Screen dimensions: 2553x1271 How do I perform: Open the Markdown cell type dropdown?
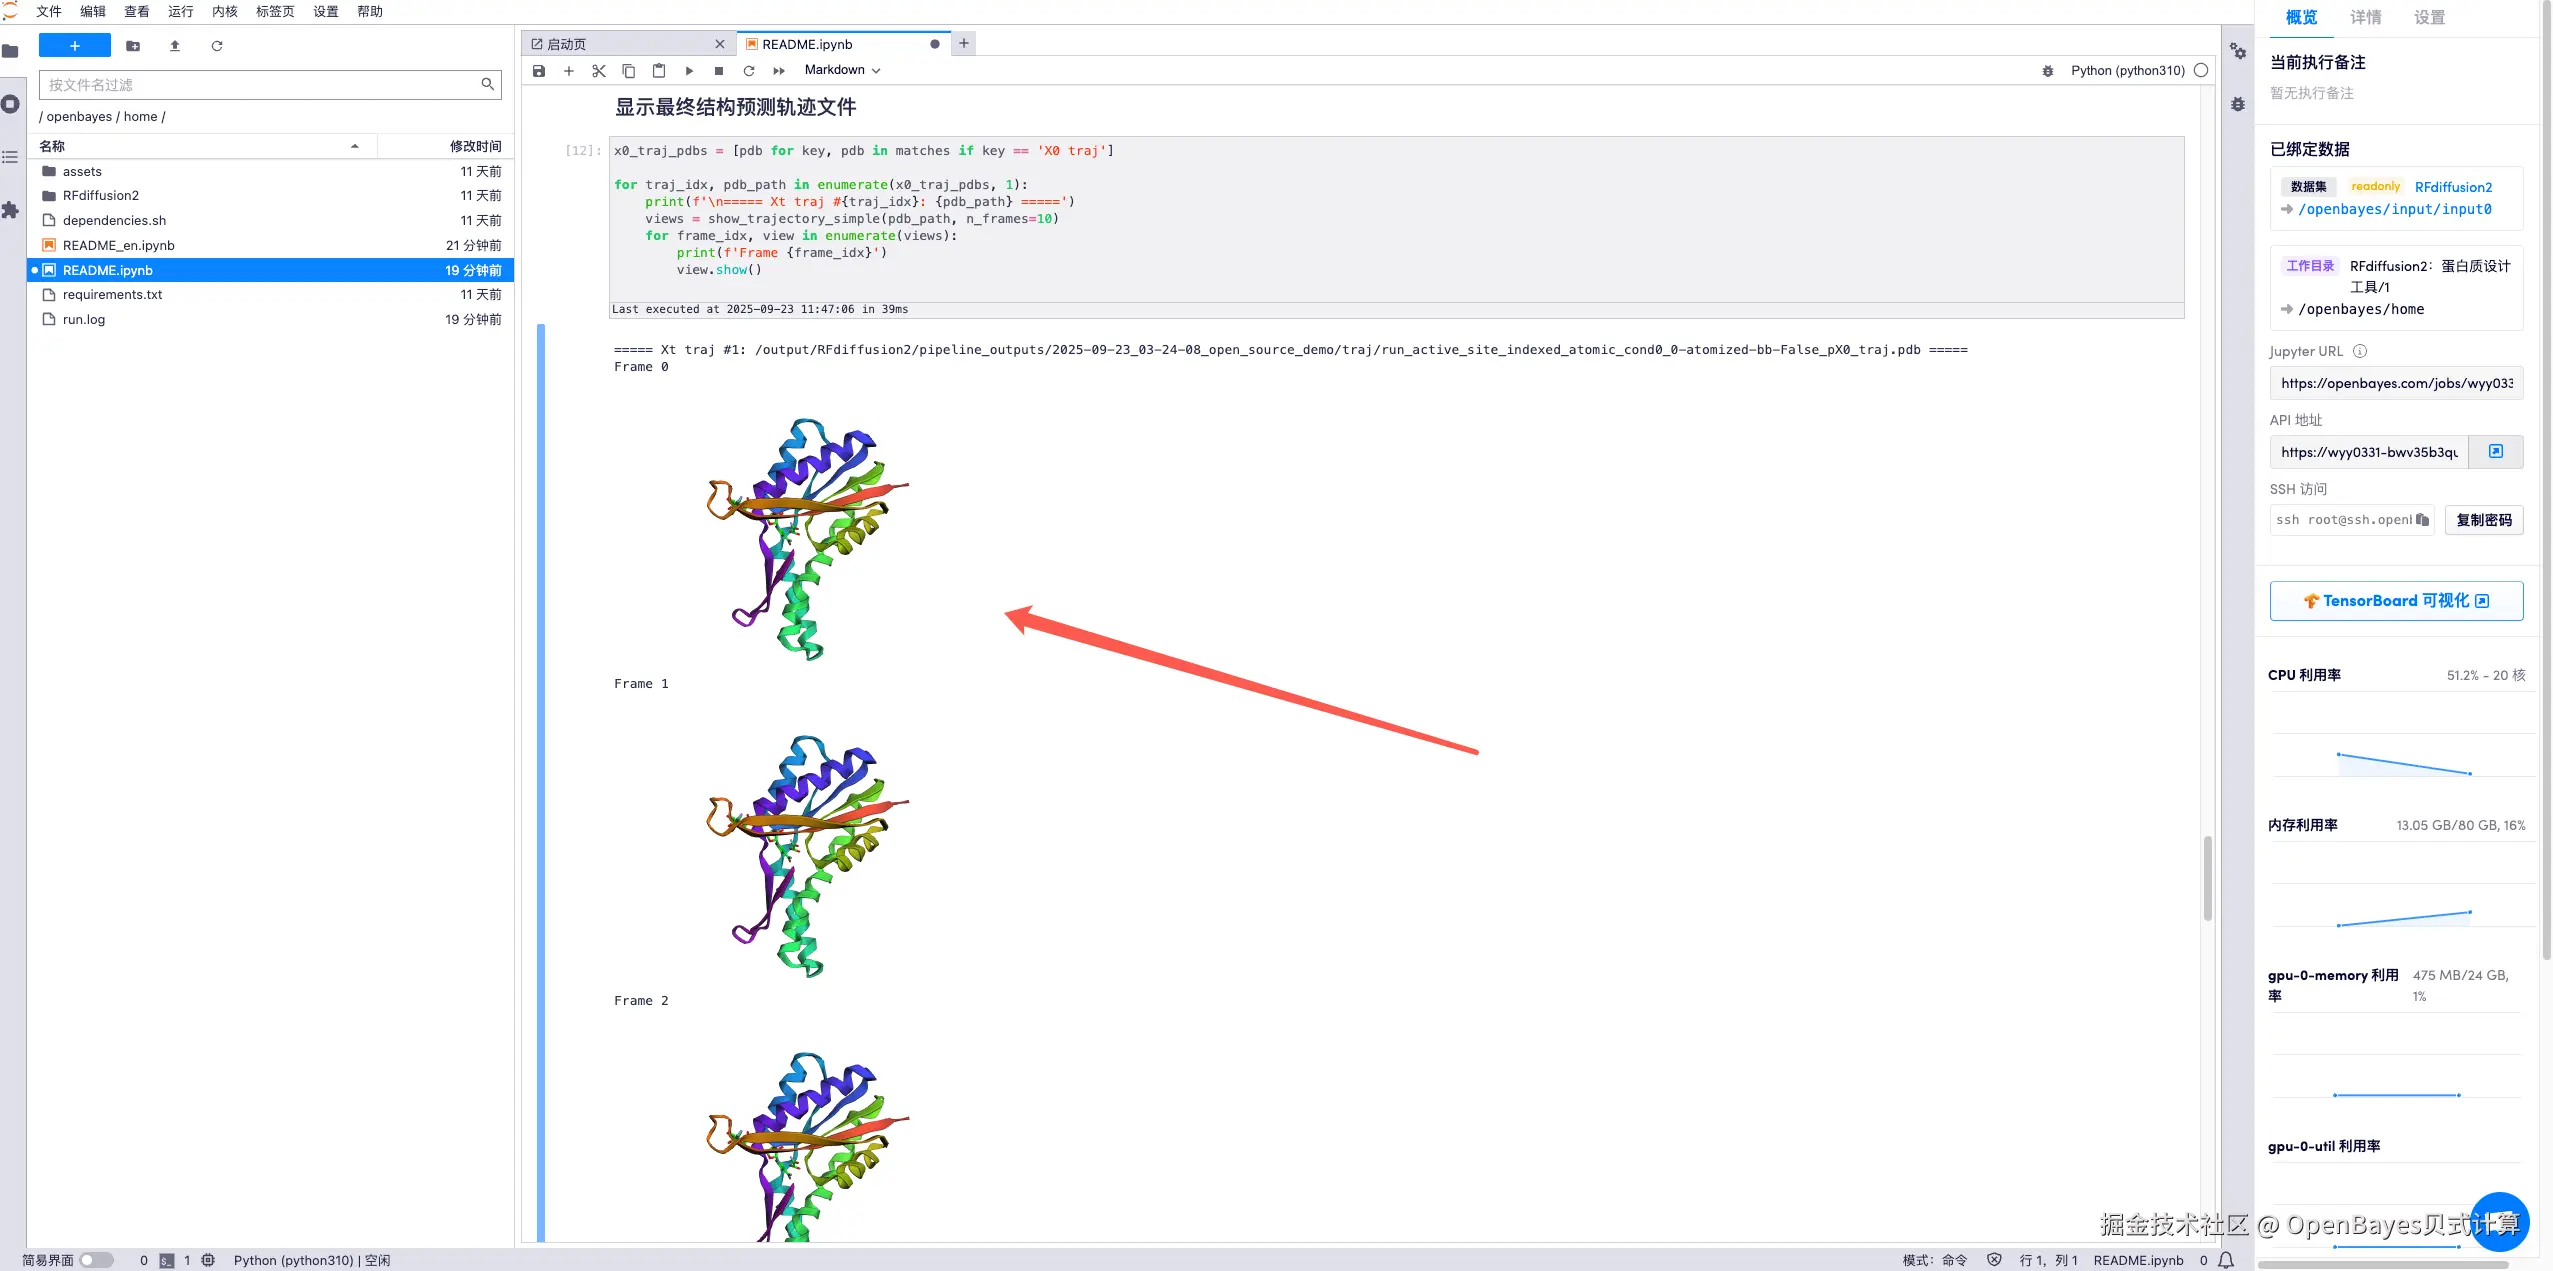842,70
